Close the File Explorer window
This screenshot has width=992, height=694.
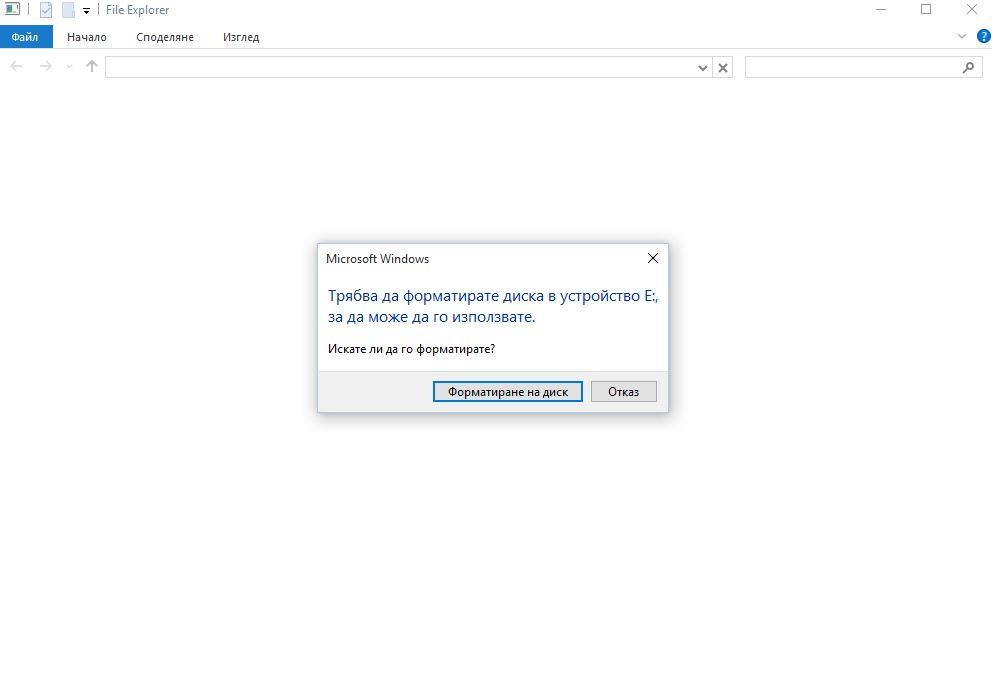click(971, 9)
